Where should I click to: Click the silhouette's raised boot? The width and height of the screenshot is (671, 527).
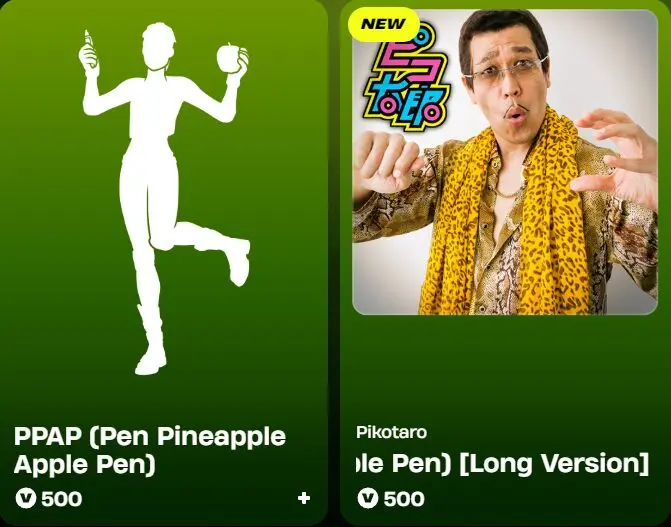click(x=237, y=261)
